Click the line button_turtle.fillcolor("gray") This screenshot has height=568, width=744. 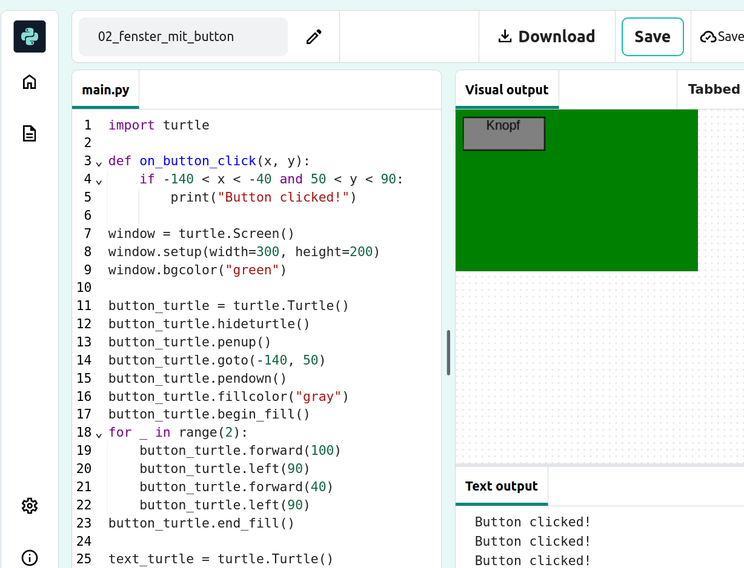pyautogui.click(x=228, y=396)
